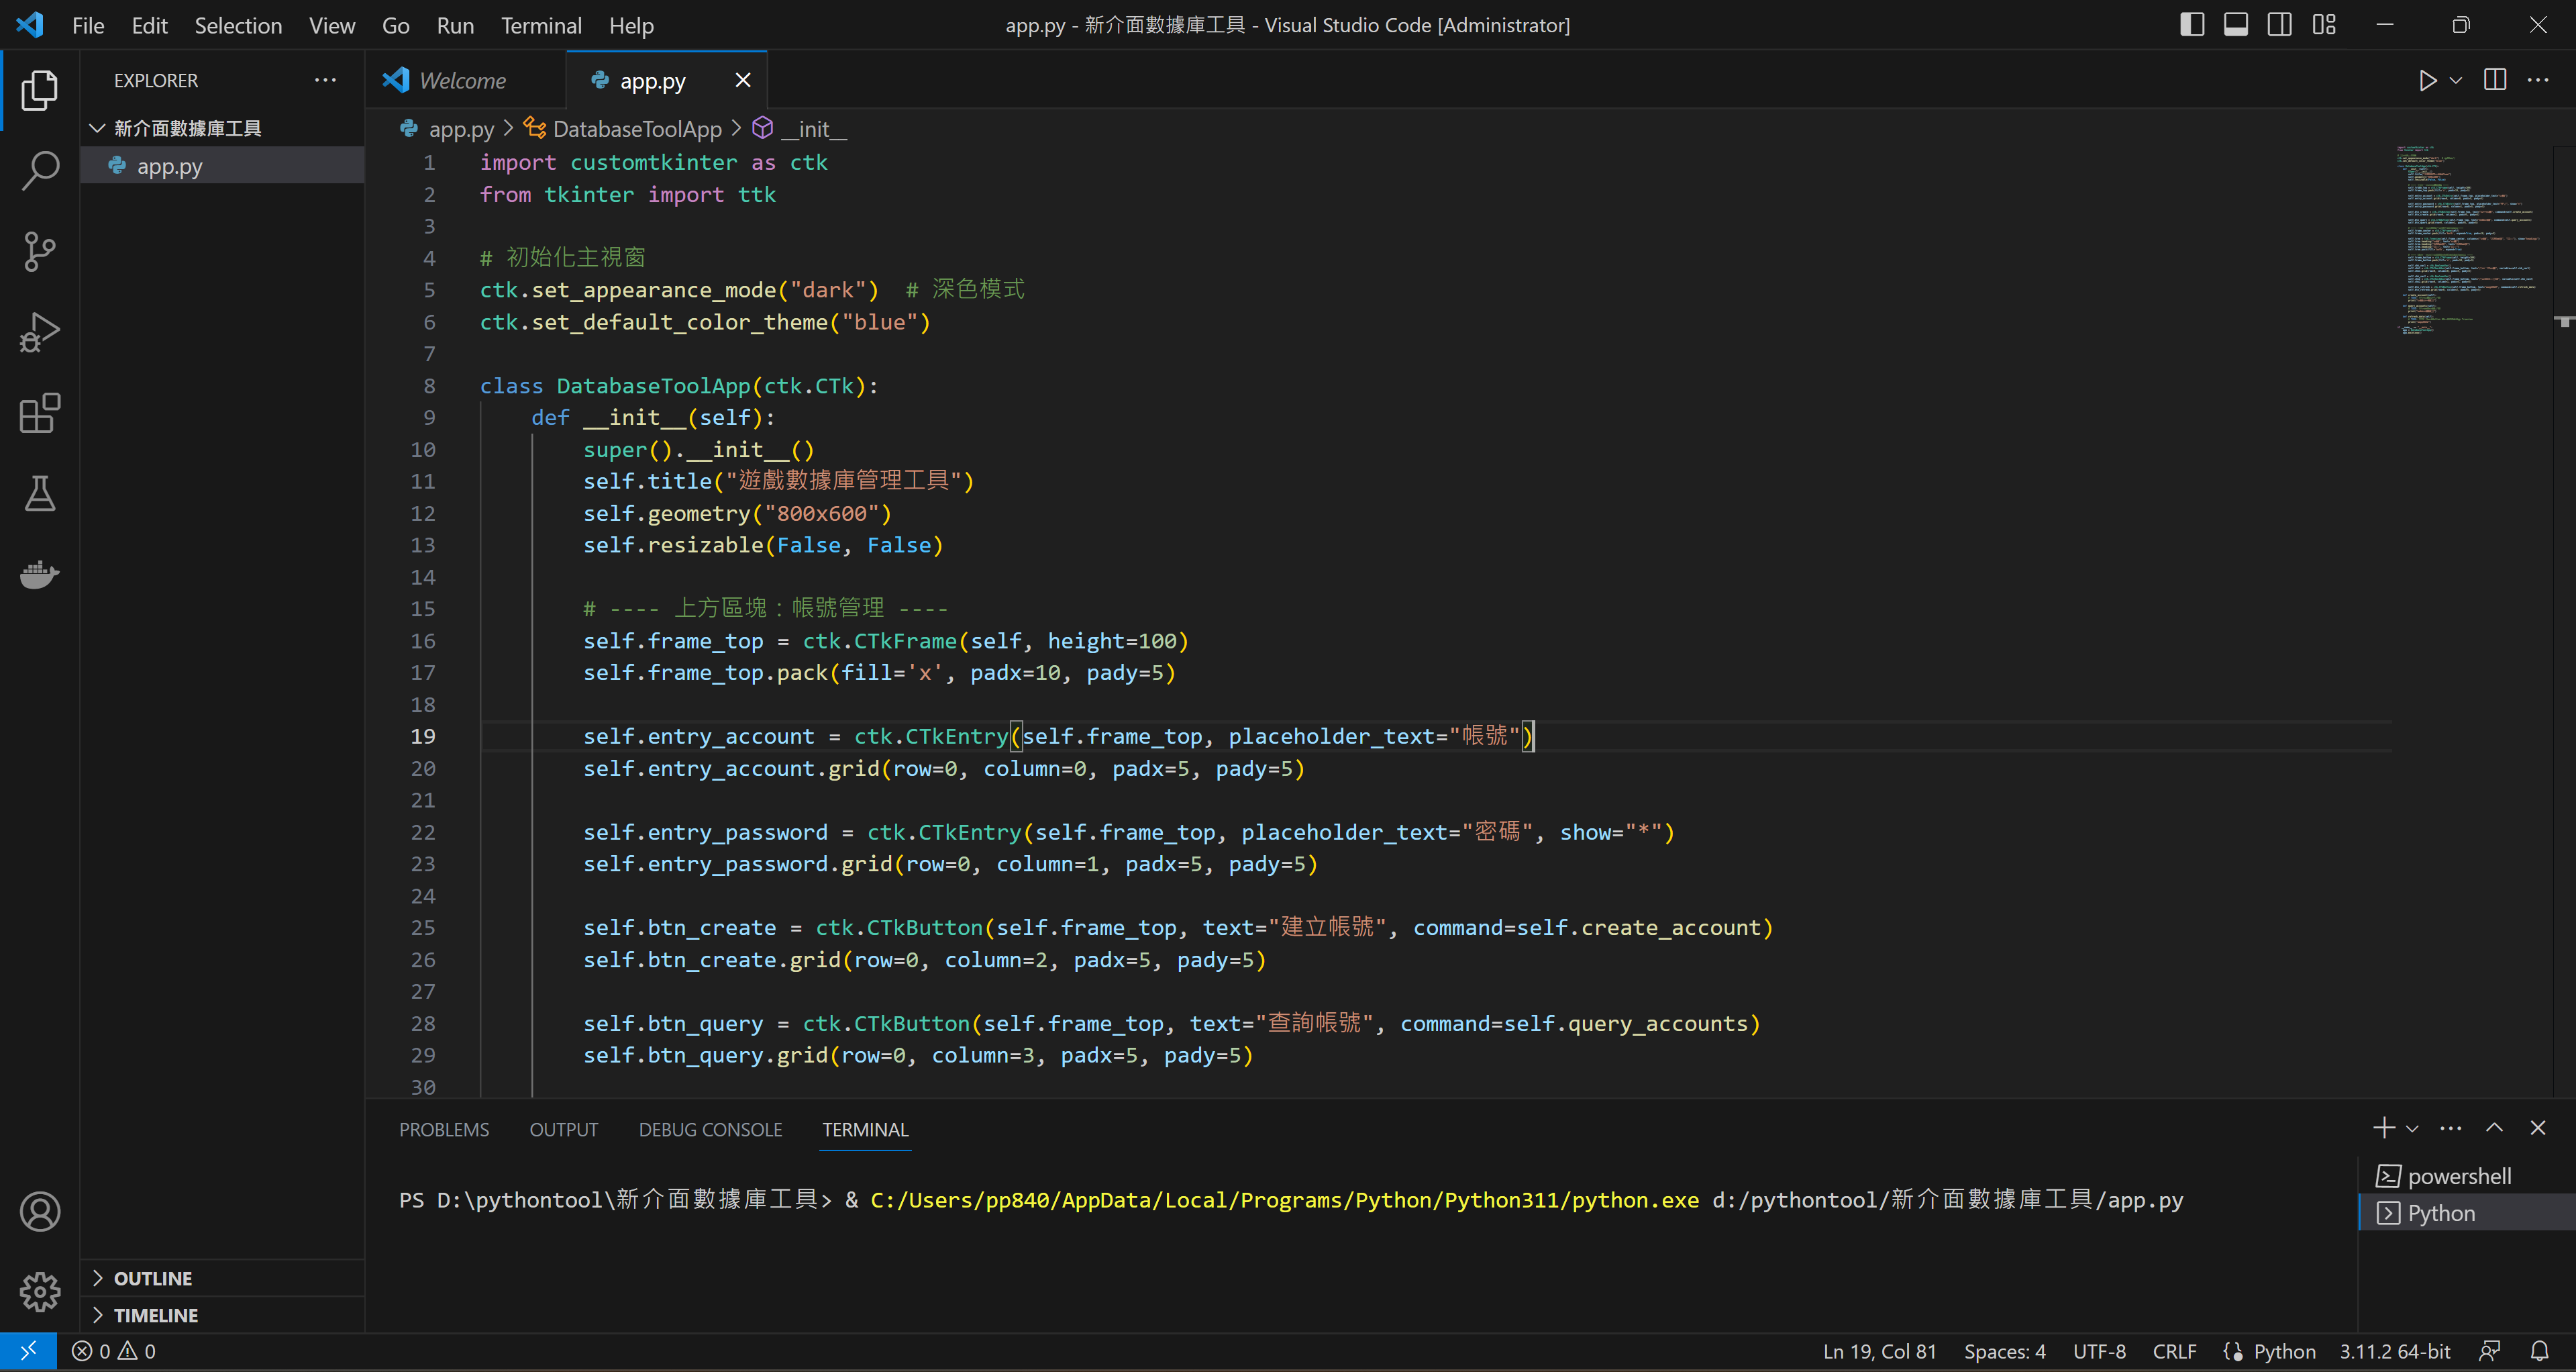Open app.py in Explorer tree

click(222, 165)
